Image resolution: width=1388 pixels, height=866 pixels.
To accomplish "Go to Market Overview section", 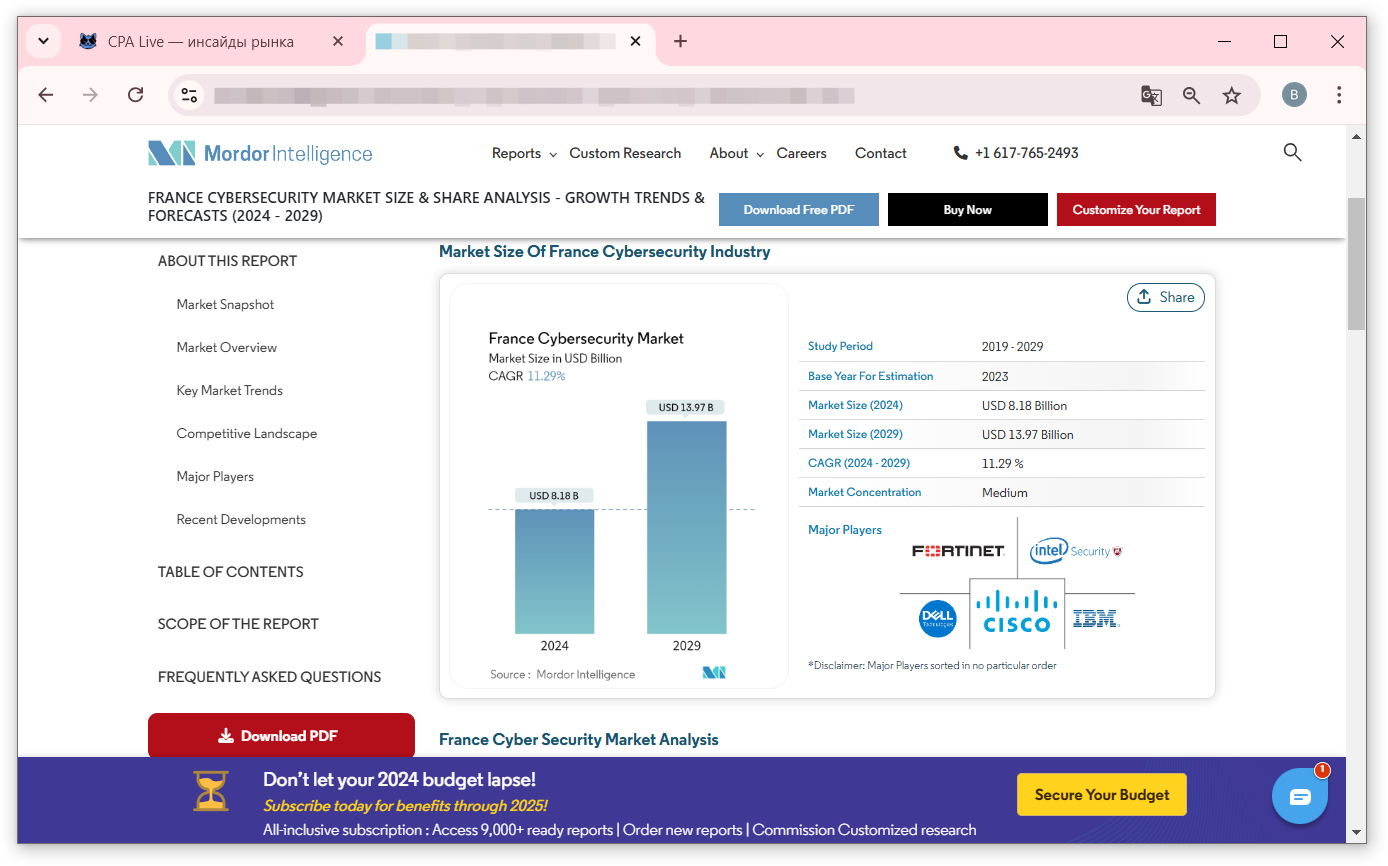I will (227, 347).
